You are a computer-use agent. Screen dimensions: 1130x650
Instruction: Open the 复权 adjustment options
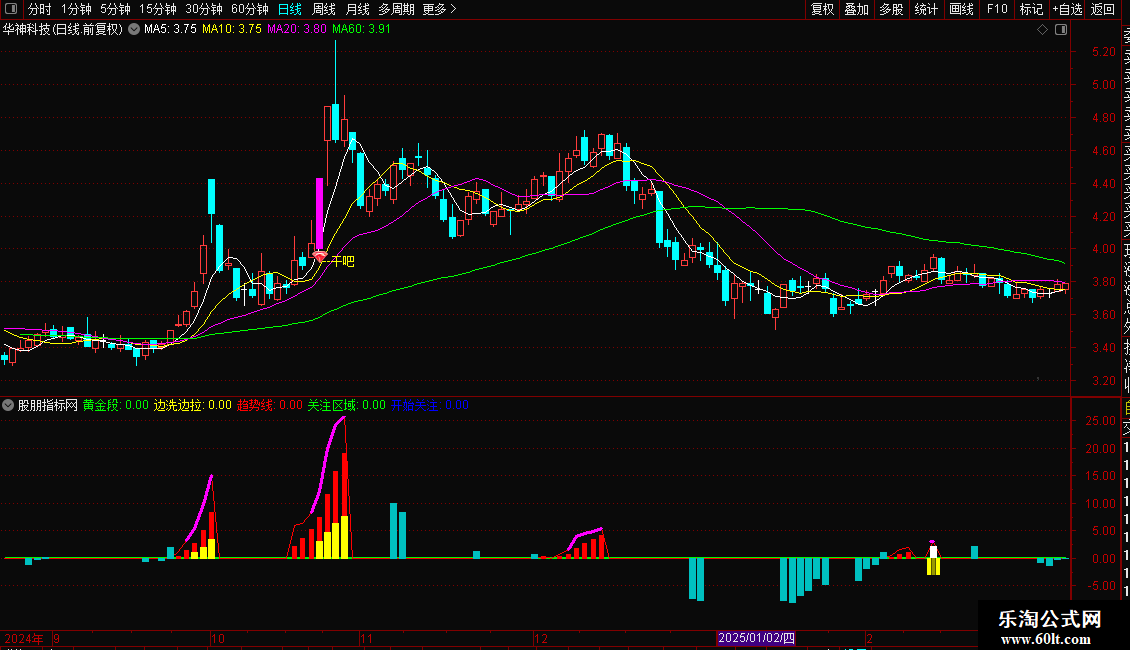click(x=822, y=9)
